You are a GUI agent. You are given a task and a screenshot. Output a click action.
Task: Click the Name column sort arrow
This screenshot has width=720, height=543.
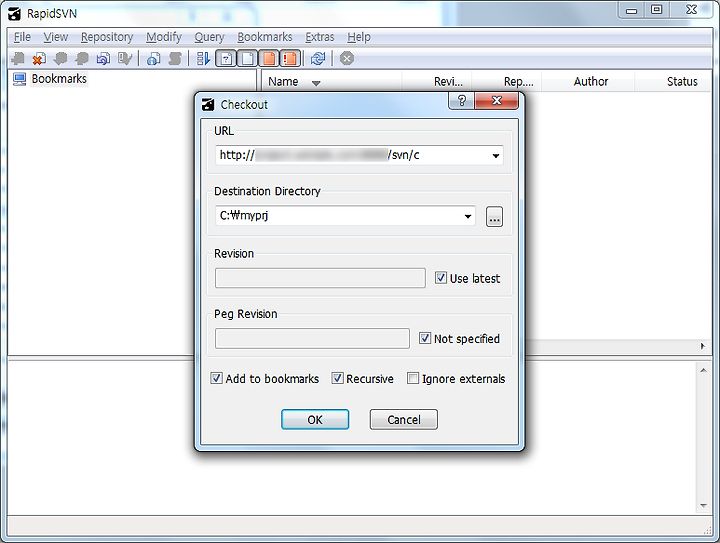click(315, 83)
